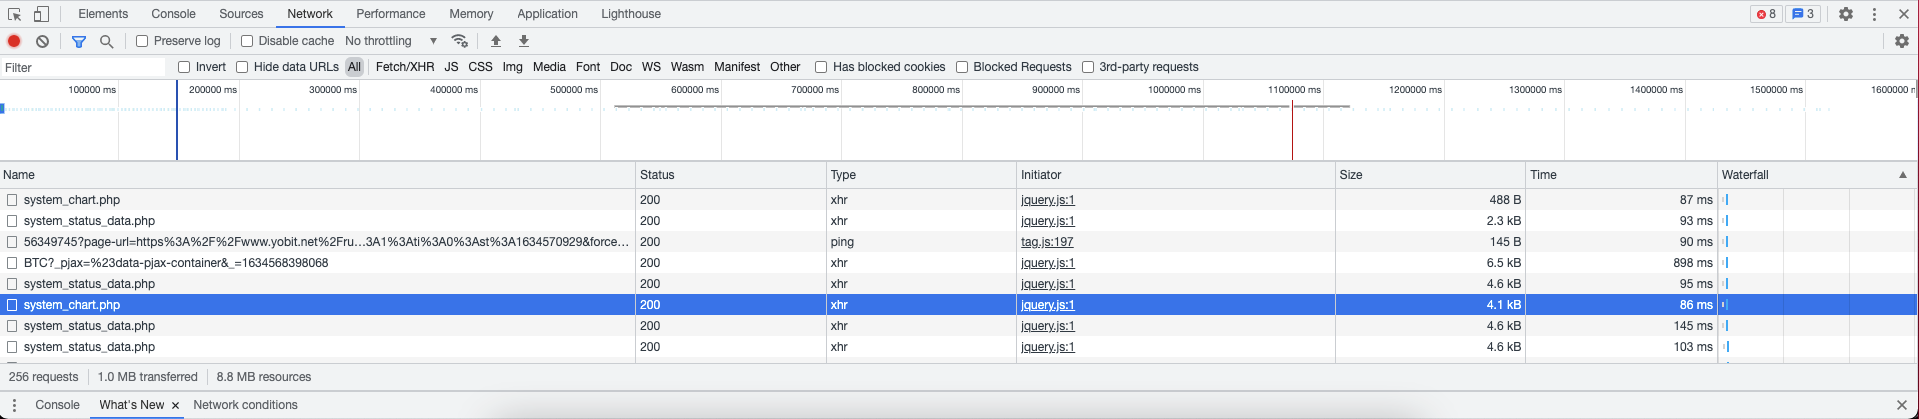
Task: Click the Filter text input field
Action: click(82, 67)
